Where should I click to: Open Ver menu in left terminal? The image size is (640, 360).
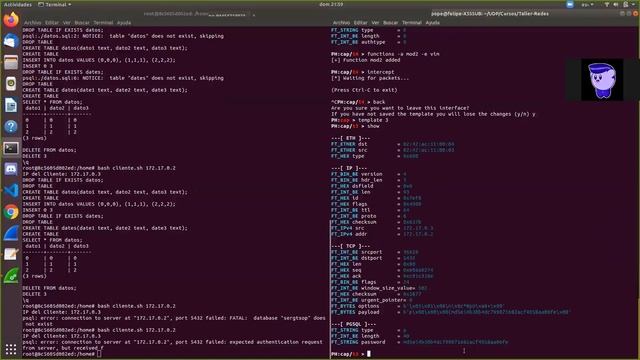[67, 23]
